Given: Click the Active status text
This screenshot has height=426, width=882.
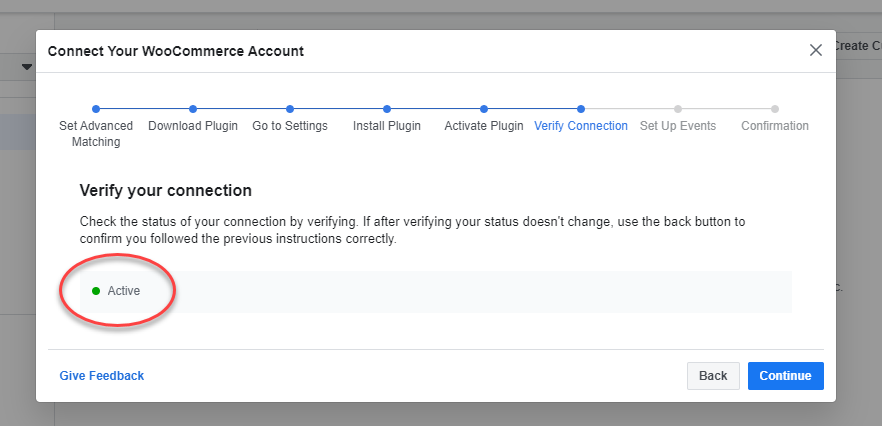Looking at the screenshot, I should [124, 291].
